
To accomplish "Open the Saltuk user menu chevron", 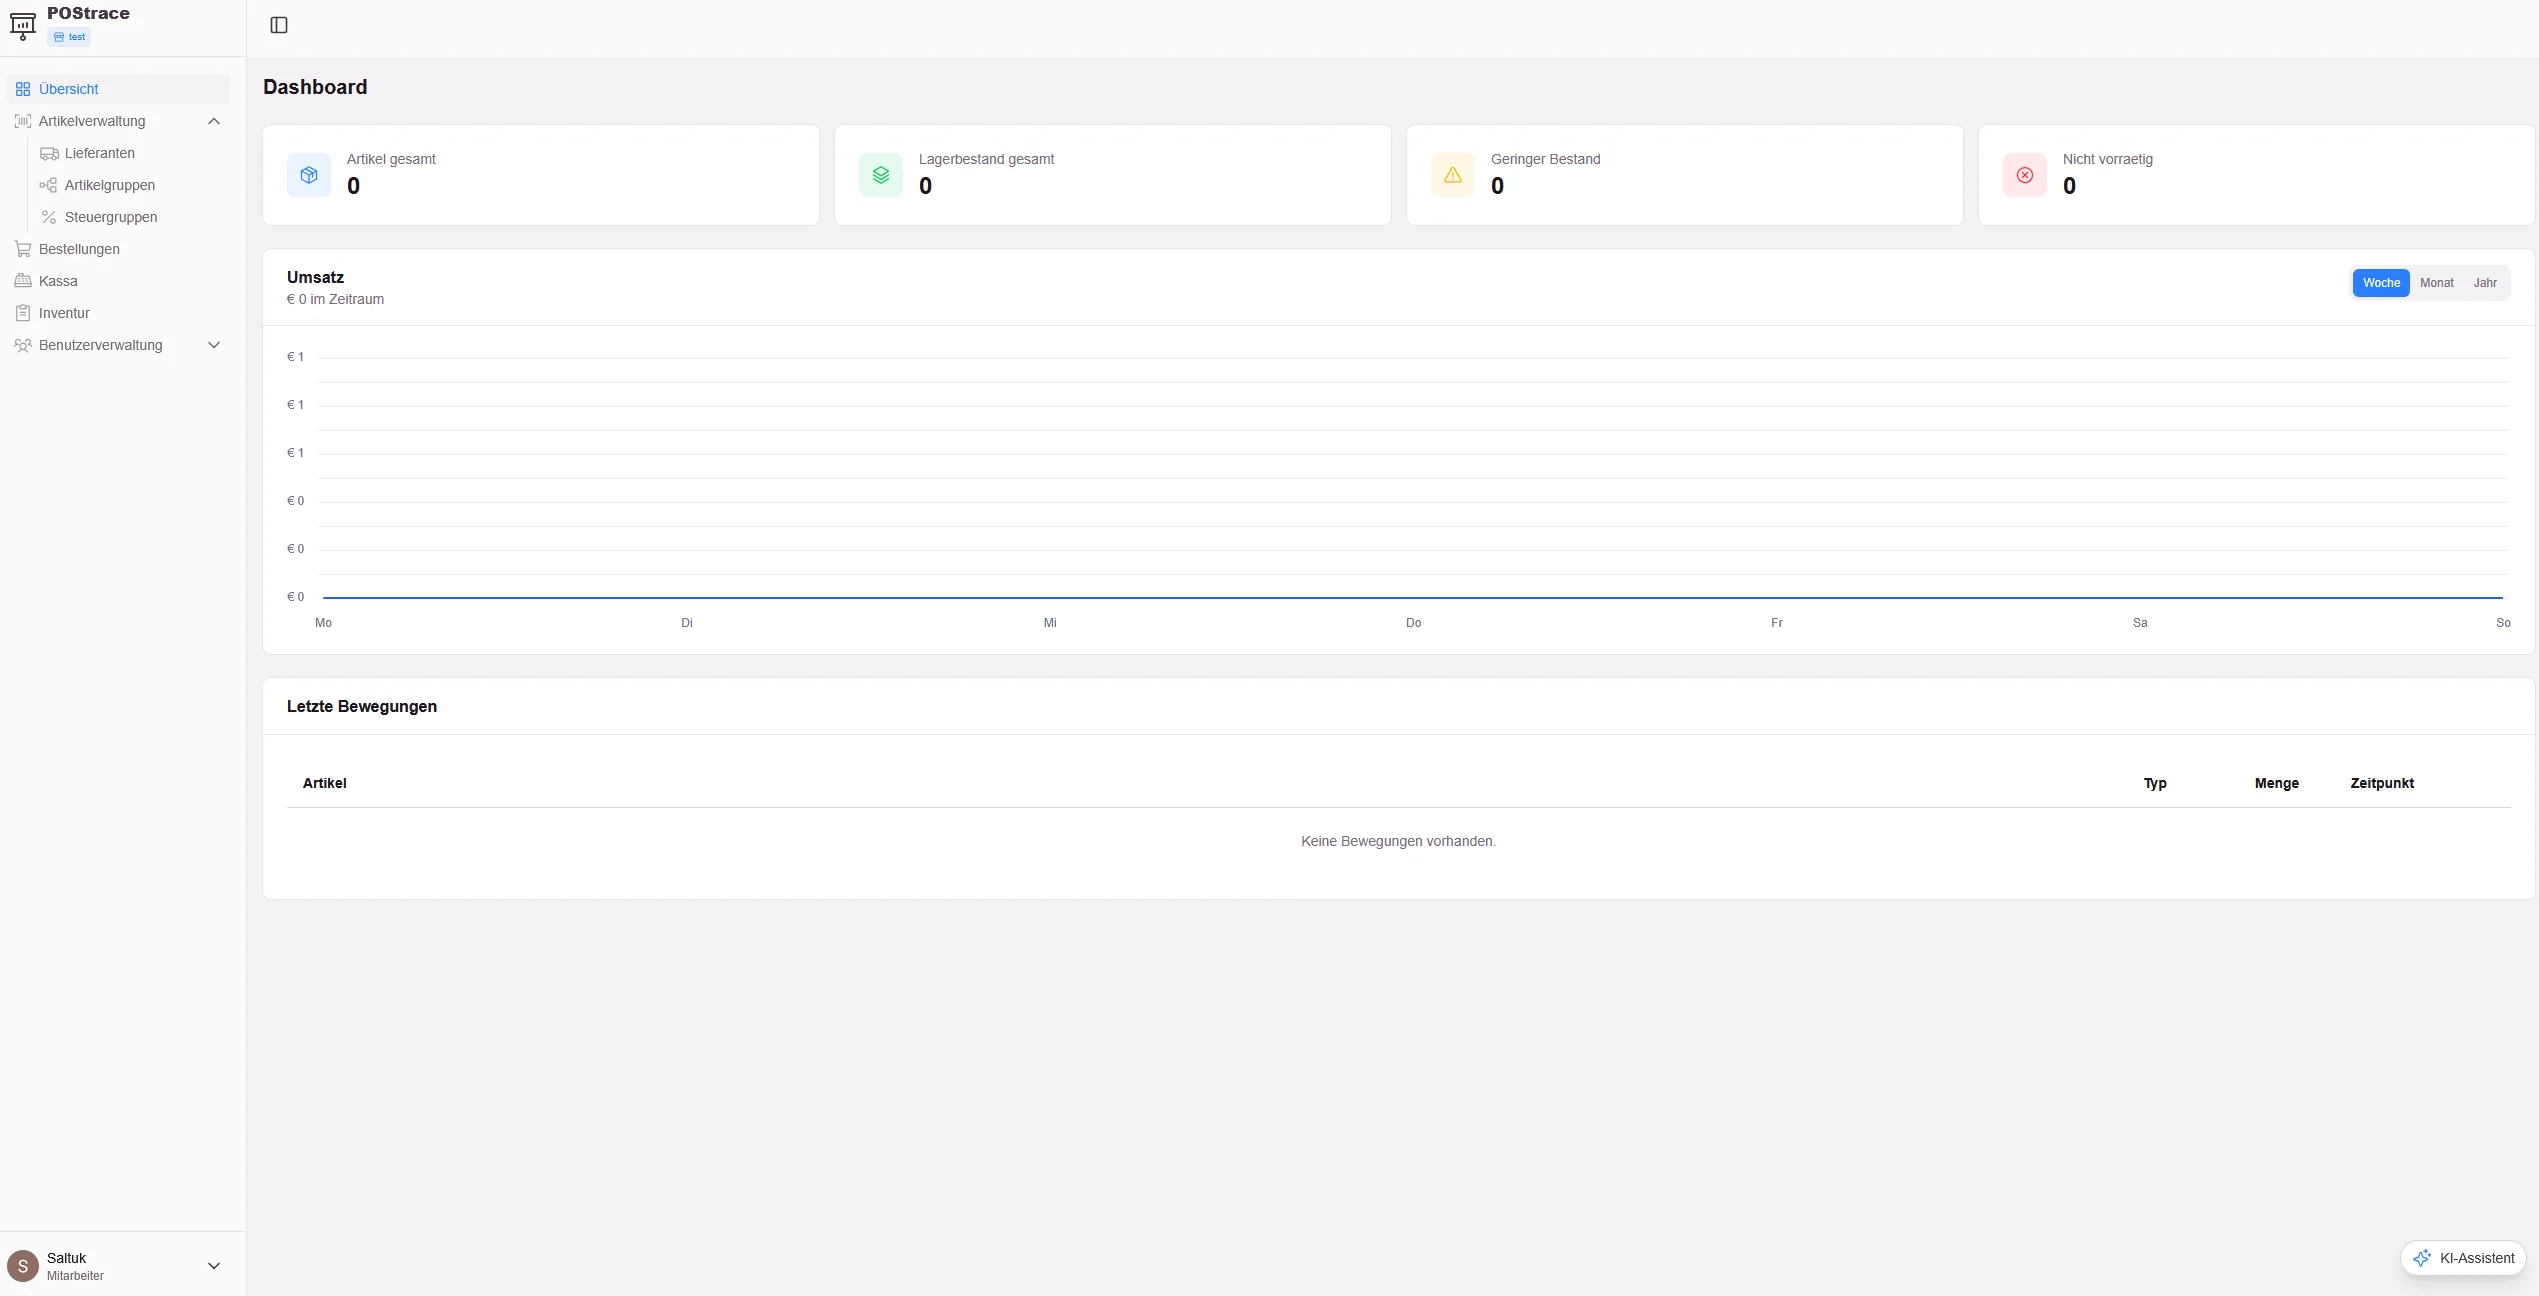I will point(214,1266).
